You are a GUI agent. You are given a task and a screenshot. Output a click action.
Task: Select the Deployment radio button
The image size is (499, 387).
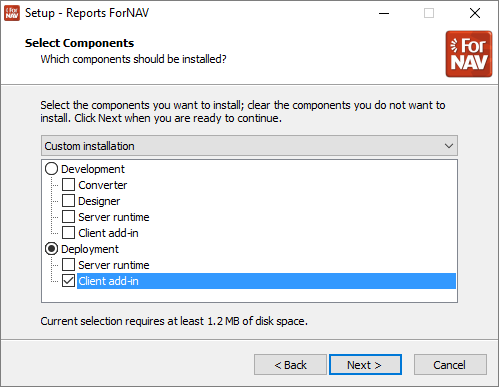pyautogui.click(x=51, y=249)
